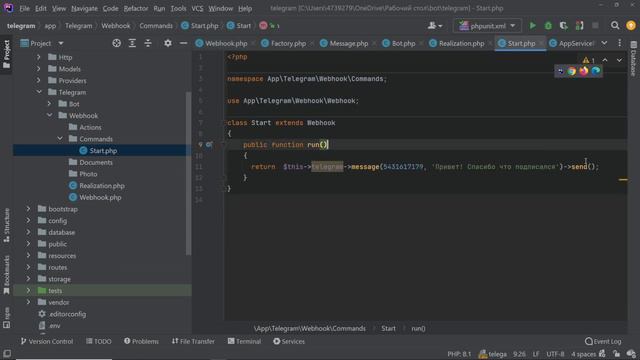Image resolution: width=640 pixels, height=360 pixels.
Task: Run the phpunit.xml configuration
Action: (x=532, y=26)
